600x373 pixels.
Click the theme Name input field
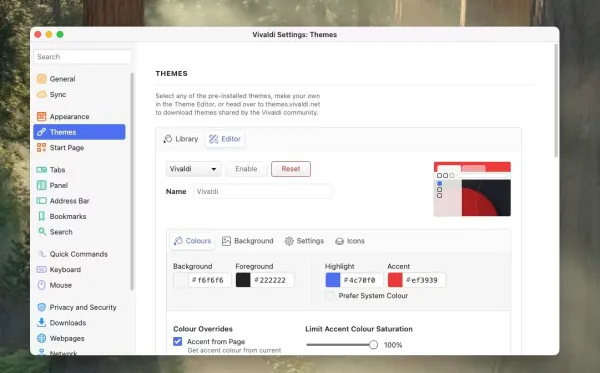point(263,191)
